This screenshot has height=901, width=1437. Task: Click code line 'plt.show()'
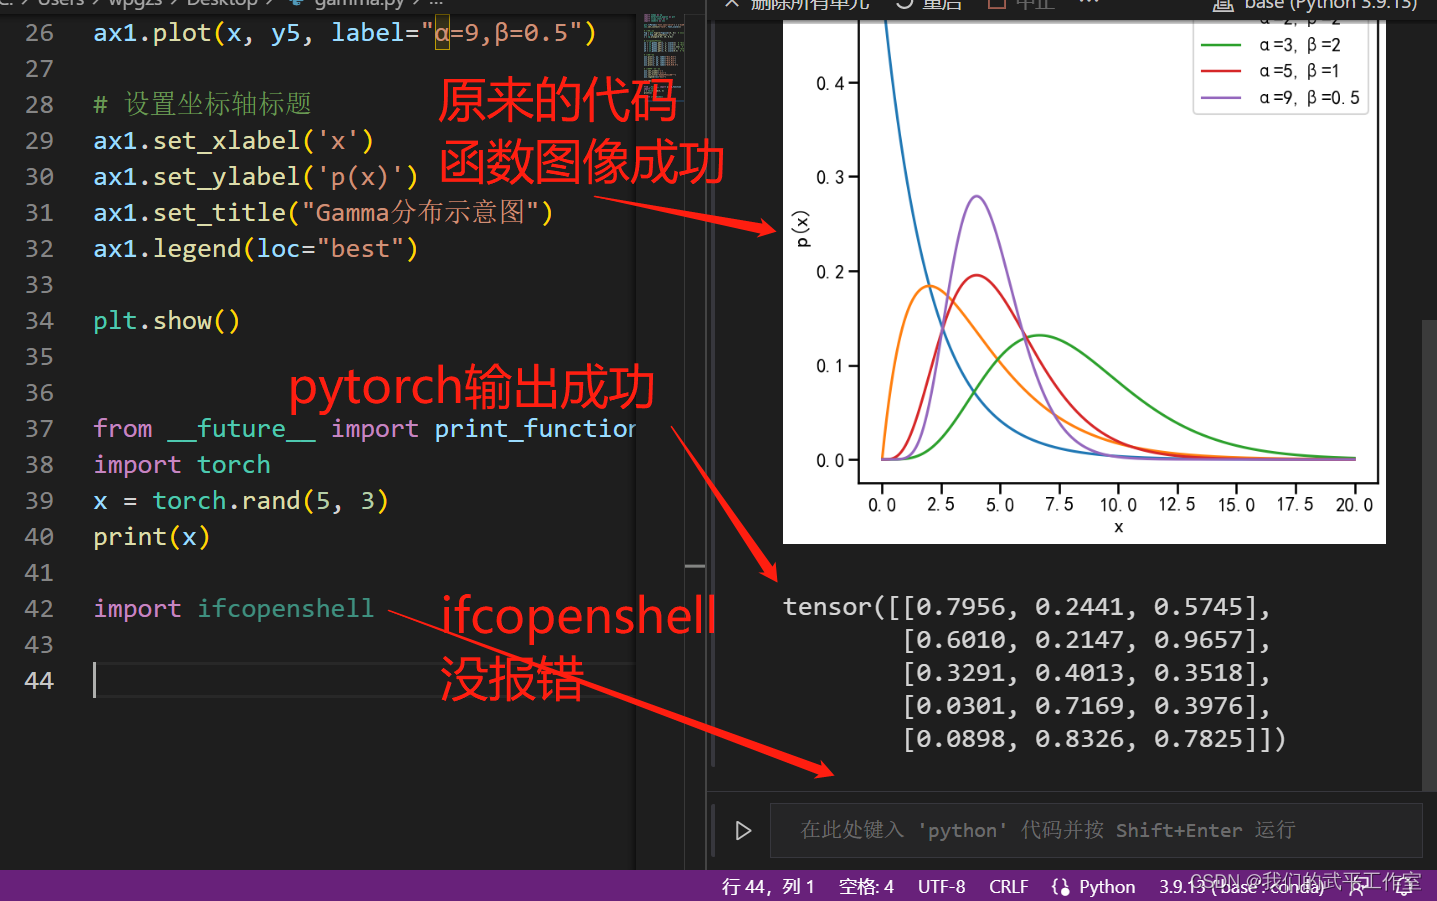click(x=166, y=320)
